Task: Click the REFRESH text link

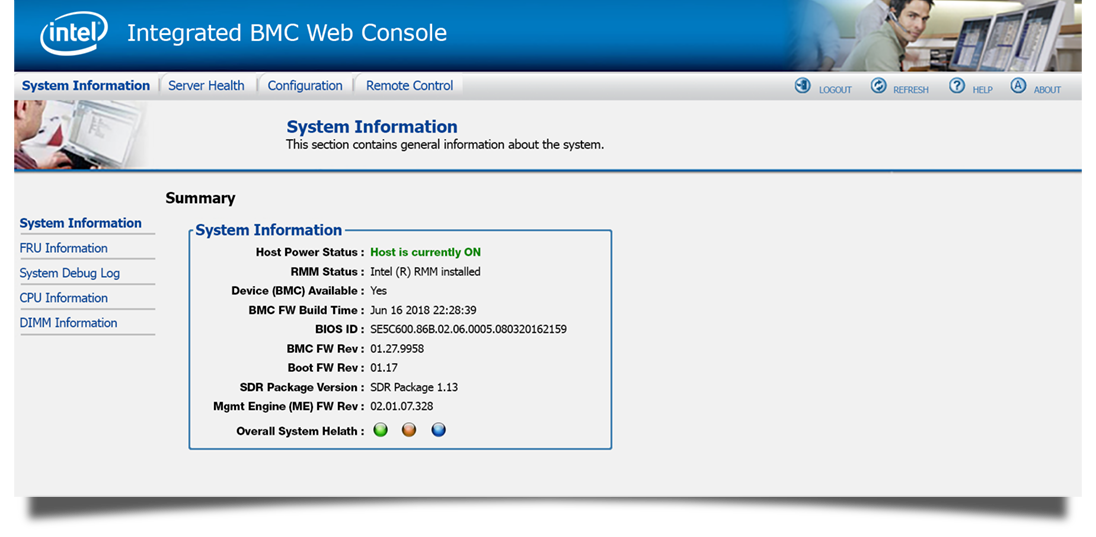Action: click(911, 90)
